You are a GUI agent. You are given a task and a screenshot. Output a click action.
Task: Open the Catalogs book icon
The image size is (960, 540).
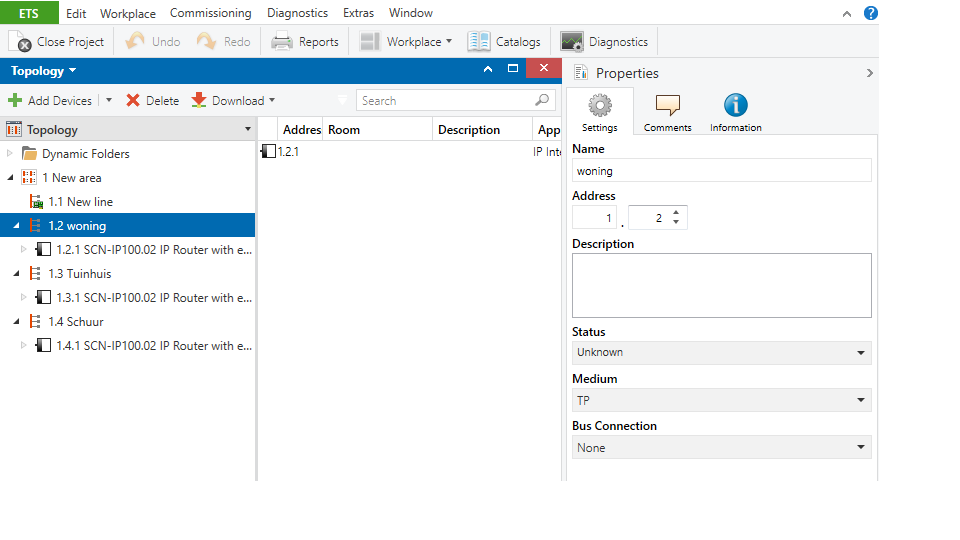click(479, 42)
